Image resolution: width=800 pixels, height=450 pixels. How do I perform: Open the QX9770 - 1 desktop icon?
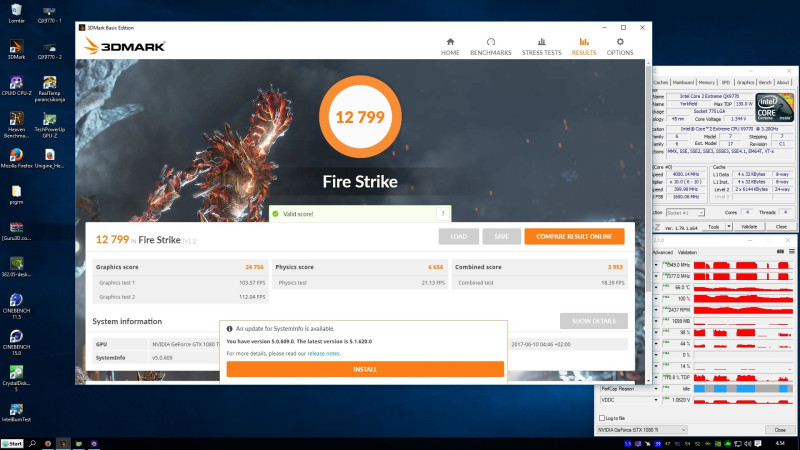(x=49, y=14)
